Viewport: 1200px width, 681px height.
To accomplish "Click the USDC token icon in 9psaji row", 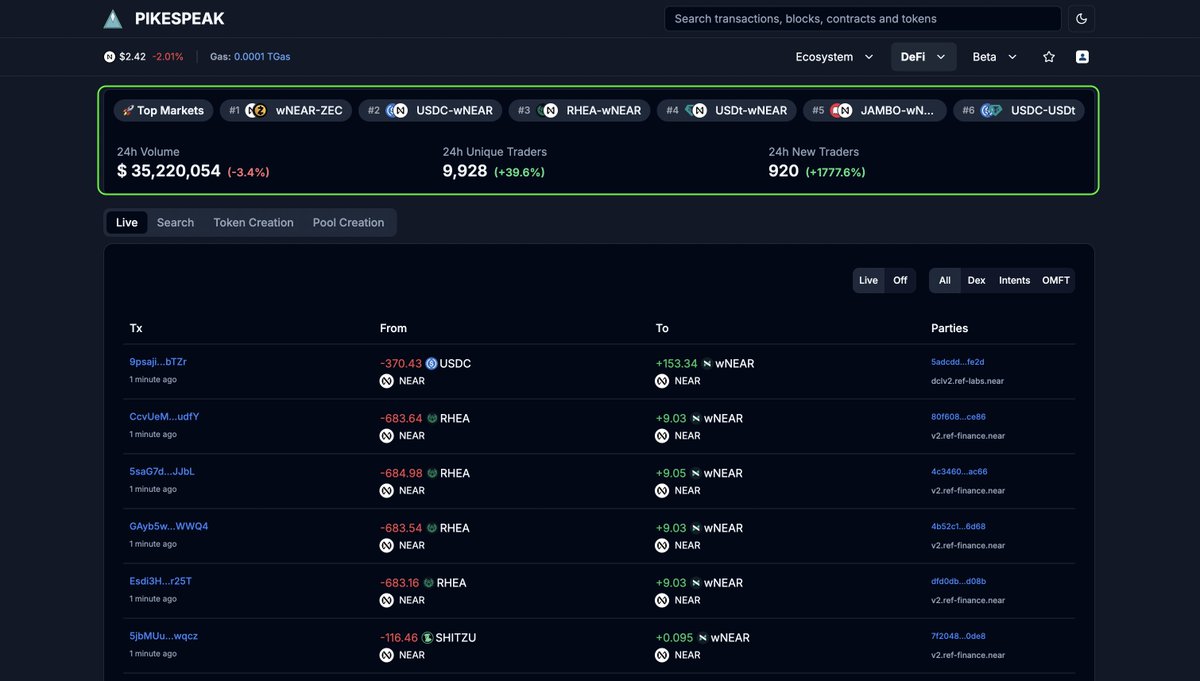I will [x=431, y=364].
